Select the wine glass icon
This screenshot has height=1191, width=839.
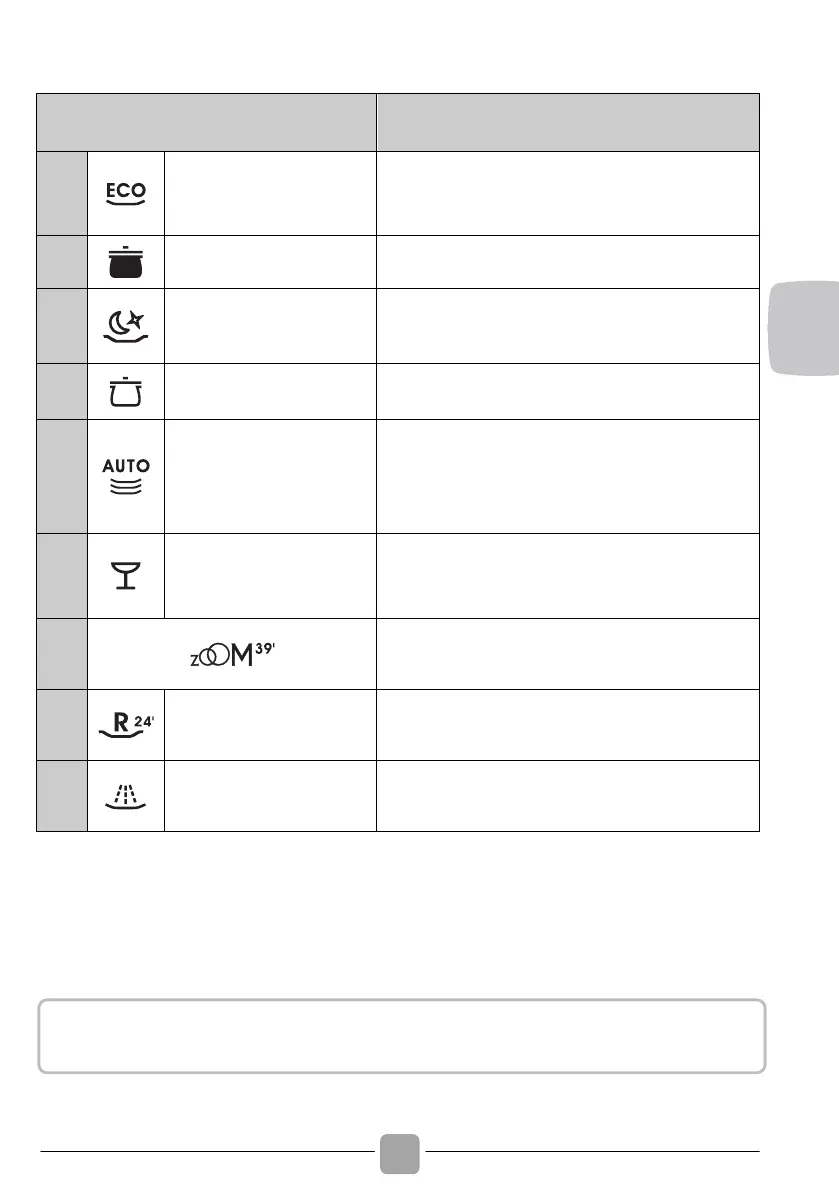pyautogui.click(x=127, y=576)
